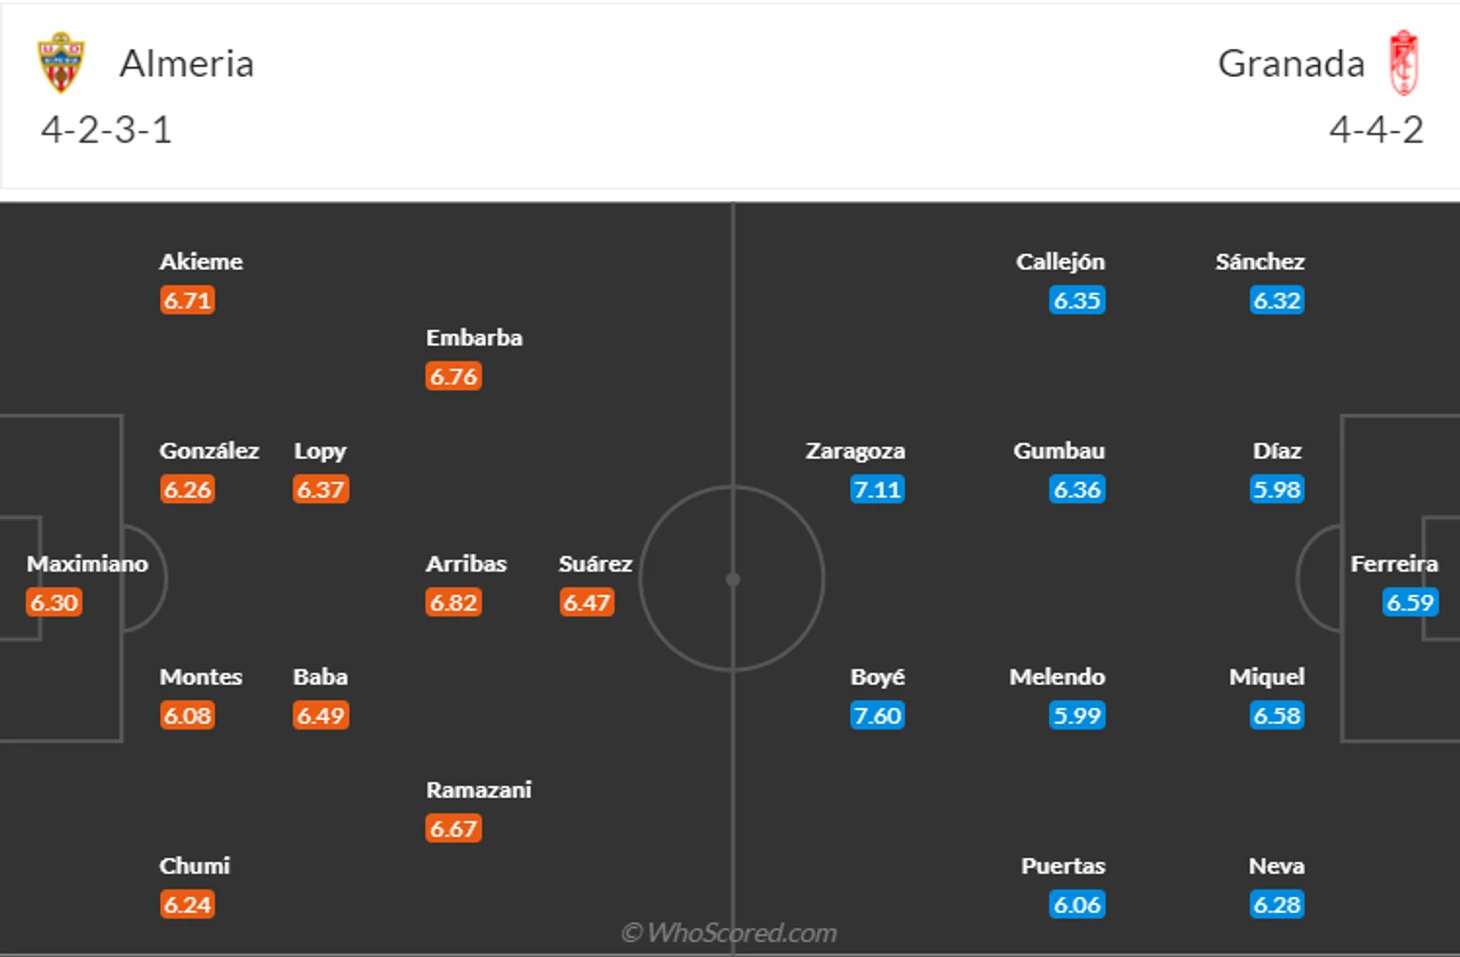Click the WhoScored.com watermark

(729, 933)
